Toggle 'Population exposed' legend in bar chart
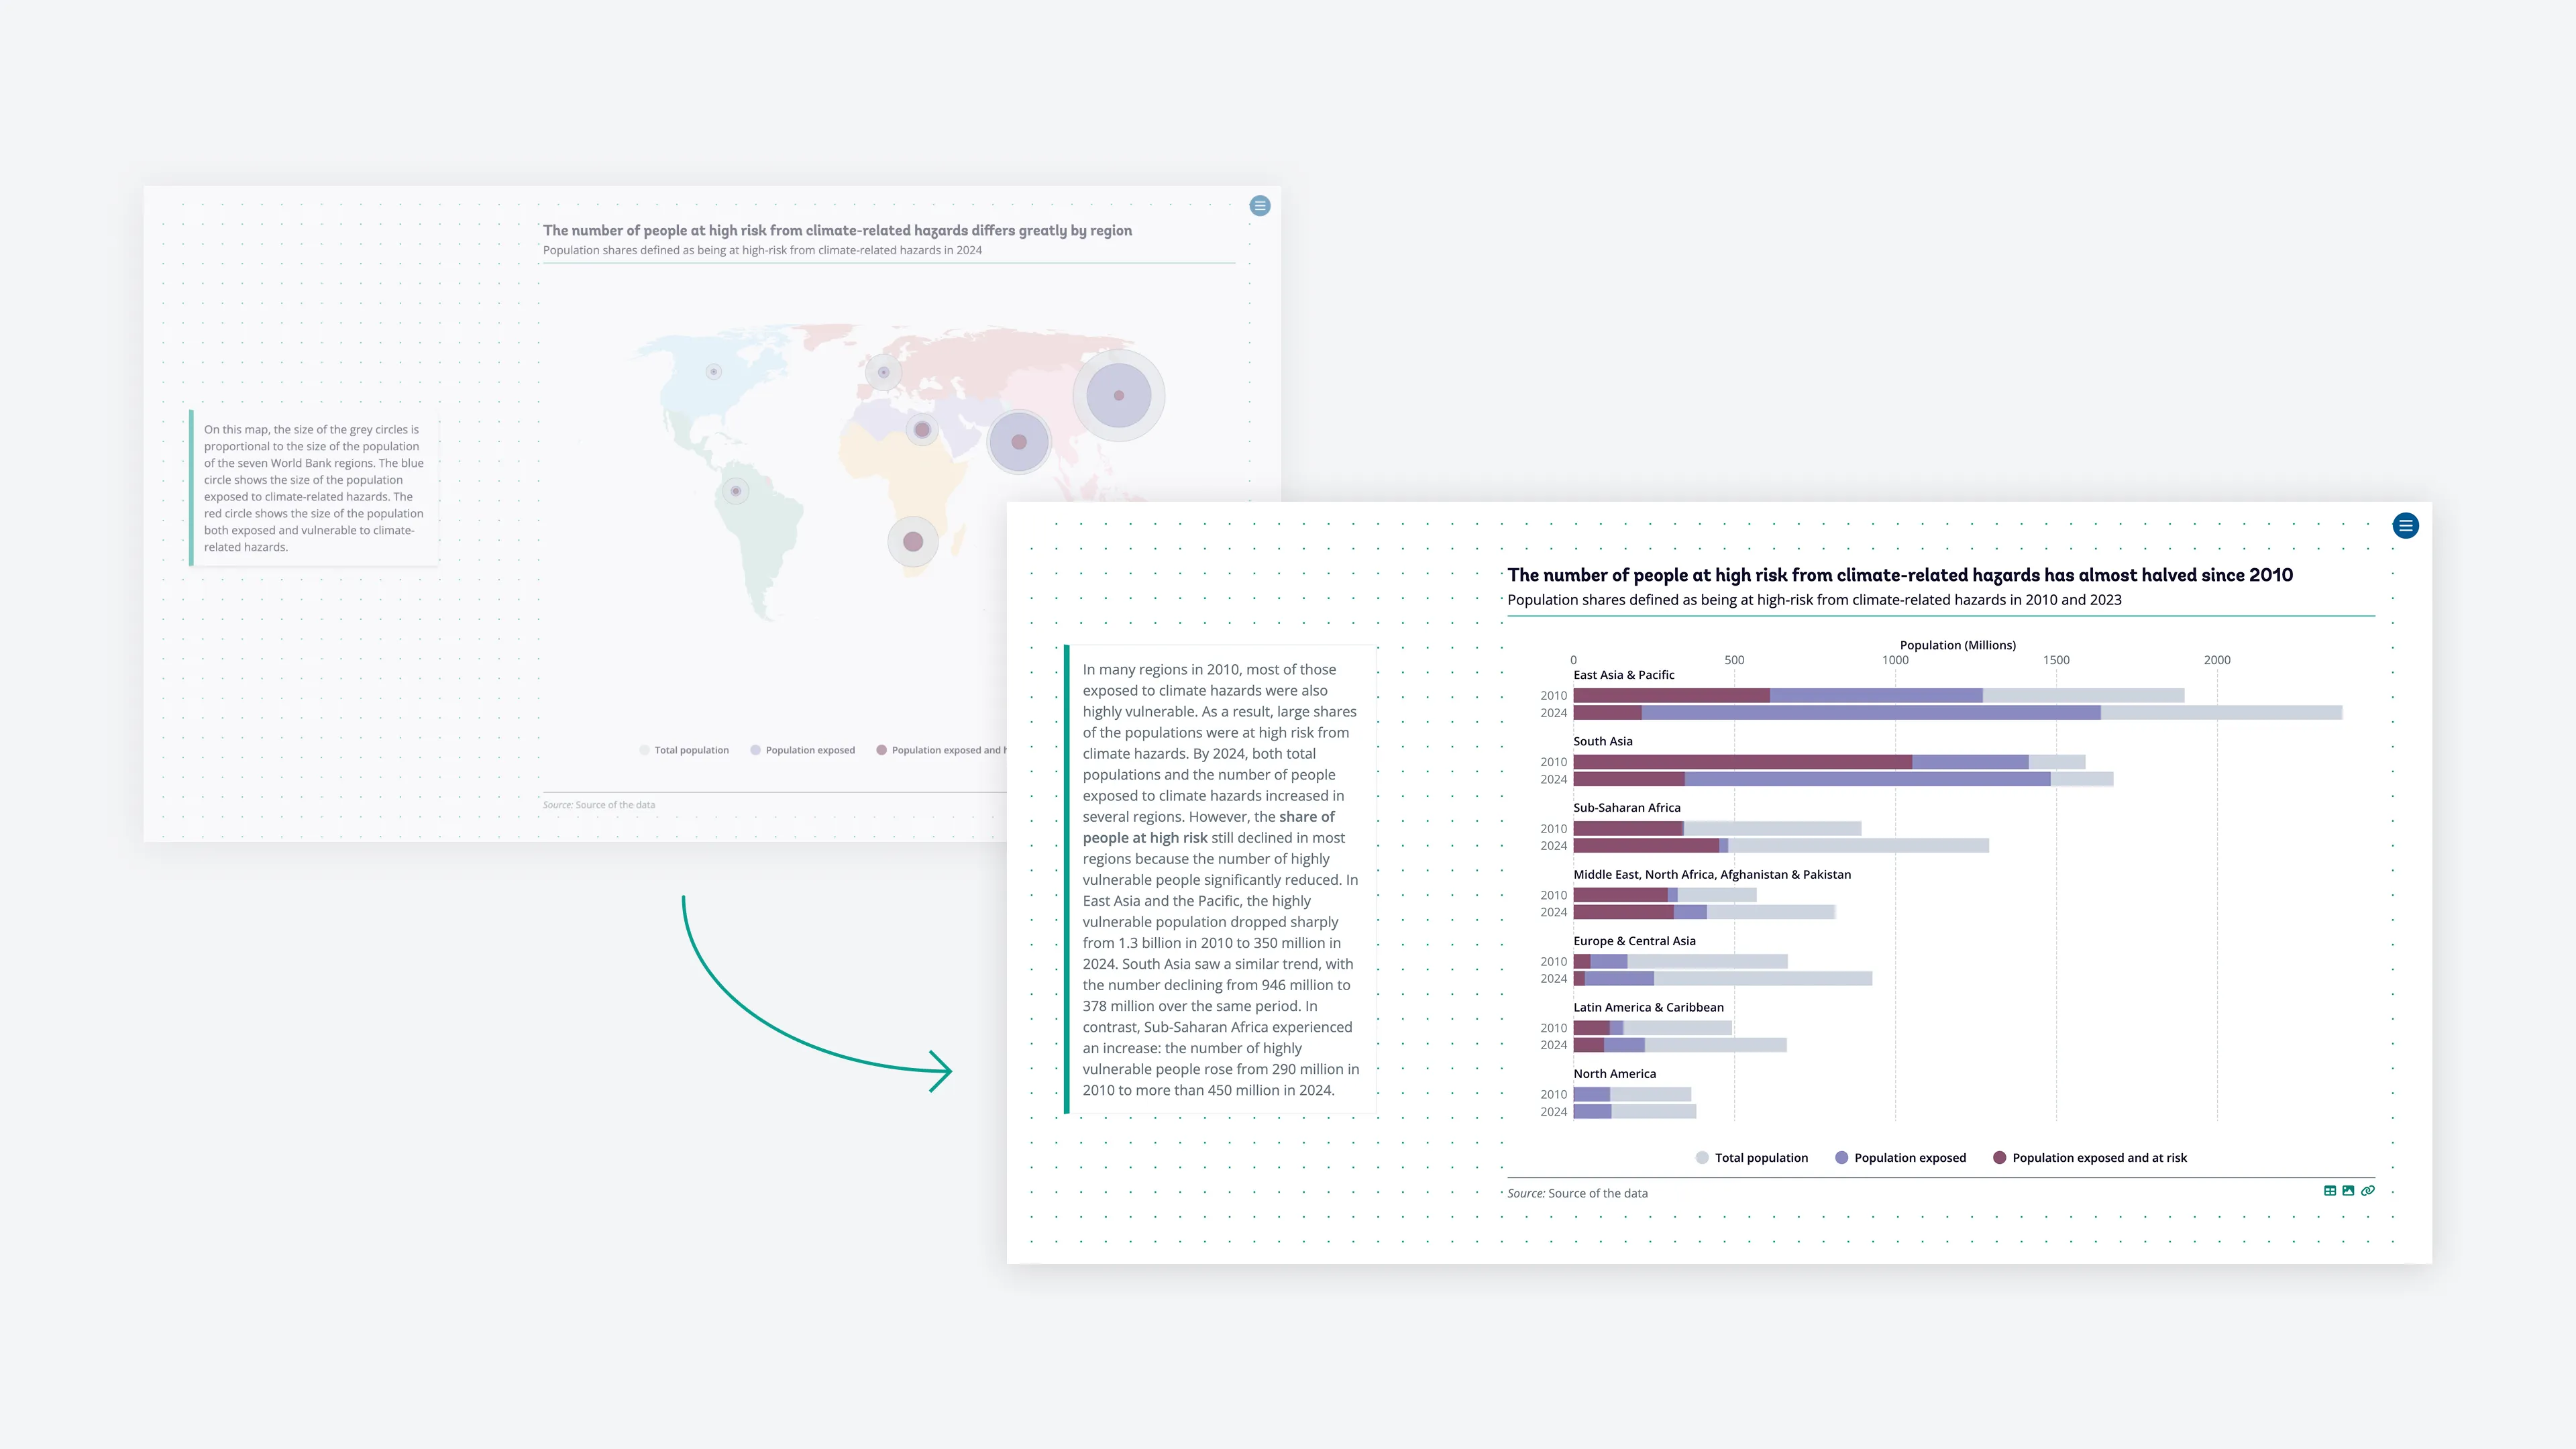The image size is (2576, 1449). (x=1900, y=1158)
